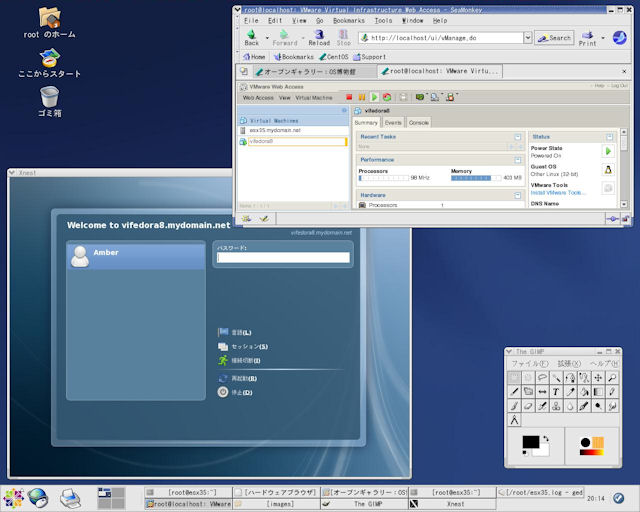The image size is (640, 512).
Task: Collapse the Recent Tasks panel
Action: 518,137
